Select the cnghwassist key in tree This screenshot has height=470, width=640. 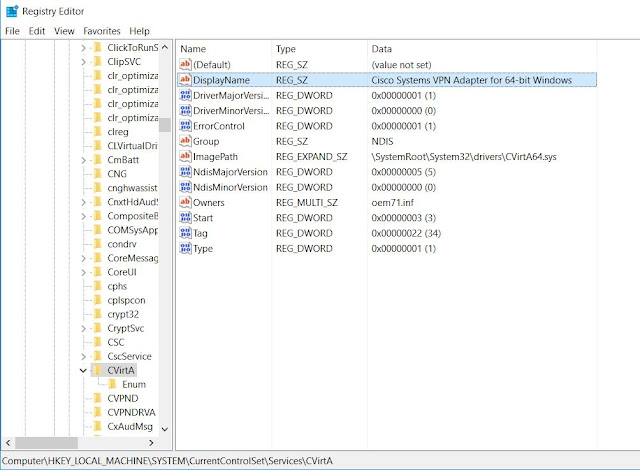coord(132,188)
